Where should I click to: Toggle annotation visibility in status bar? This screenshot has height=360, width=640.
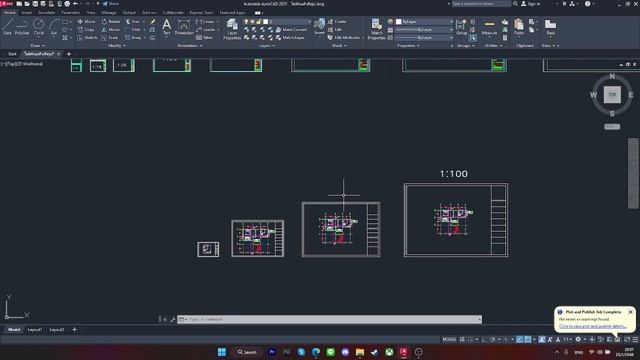click(542, 340)
